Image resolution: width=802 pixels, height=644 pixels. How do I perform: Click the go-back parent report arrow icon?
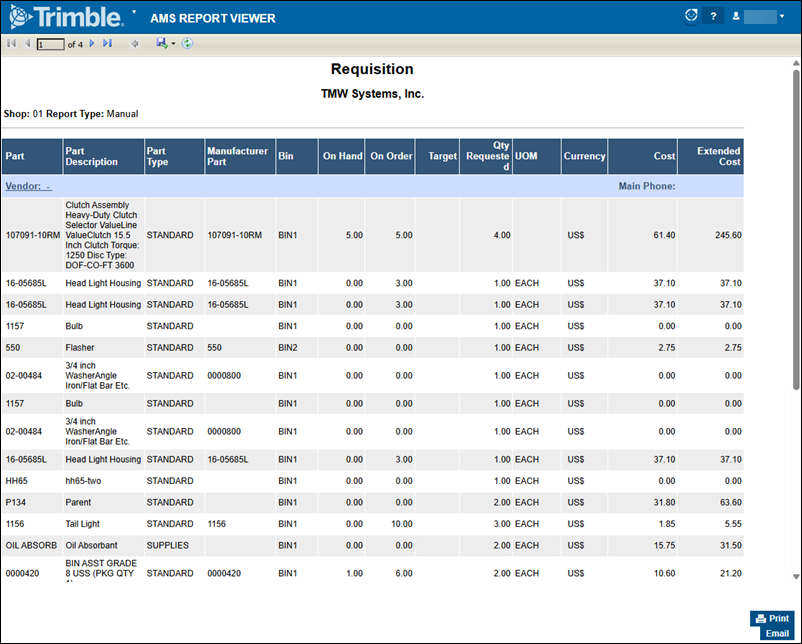(134, 43)
